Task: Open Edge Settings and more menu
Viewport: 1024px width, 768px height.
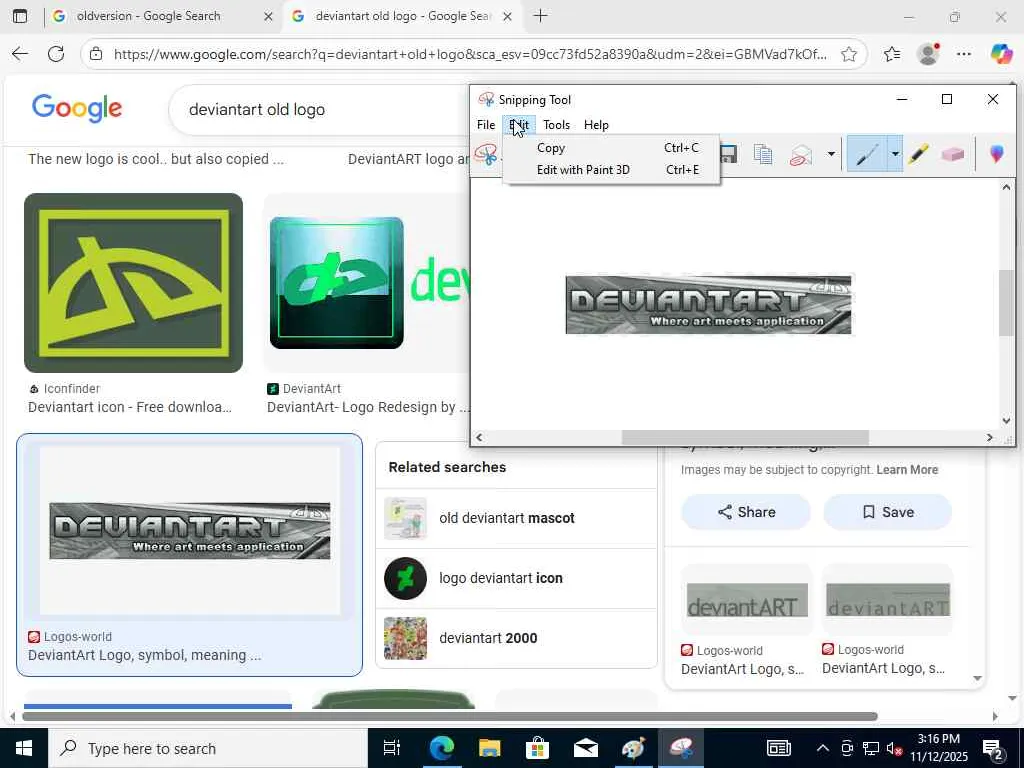Action: tap(964, 54)
